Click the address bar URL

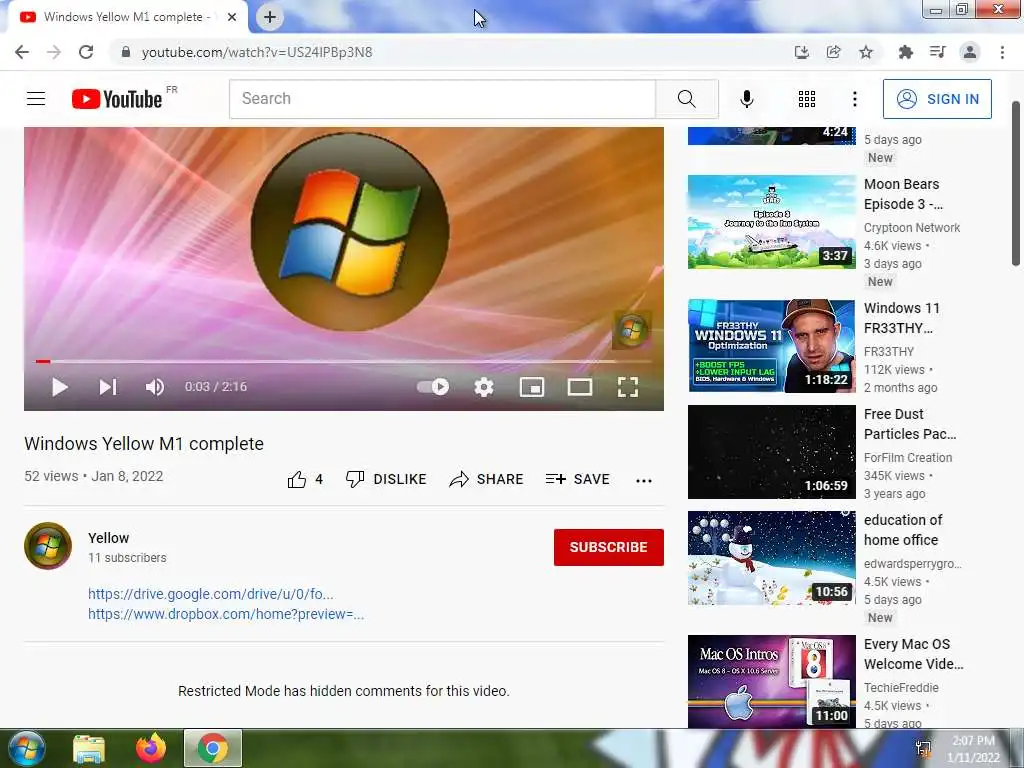[x=257, y=52]
